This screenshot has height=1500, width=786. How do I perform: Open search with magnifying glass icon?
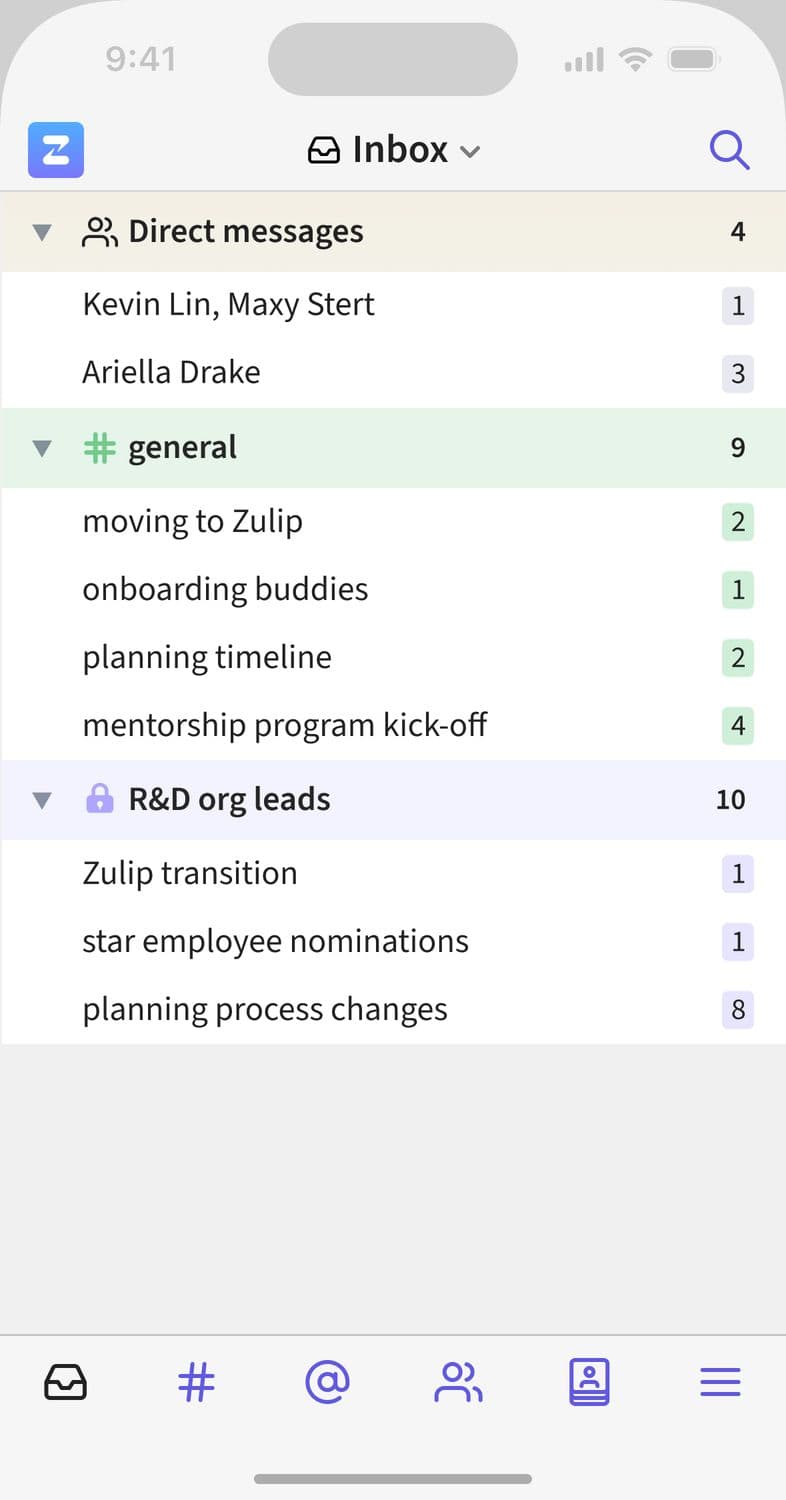tap(729, 150)
